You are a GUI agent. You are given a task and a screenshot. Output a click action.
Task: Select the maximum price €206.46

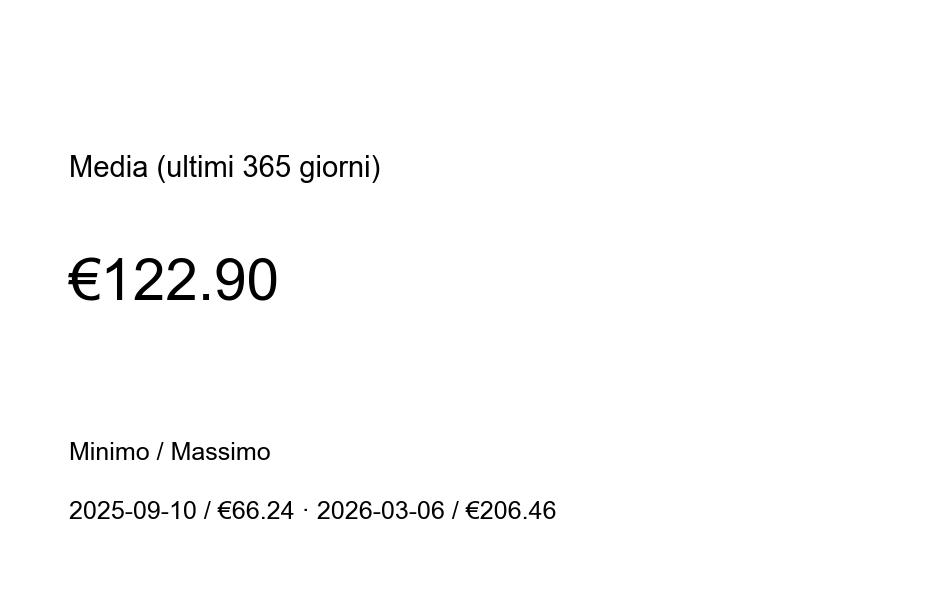tap(511, 511)
